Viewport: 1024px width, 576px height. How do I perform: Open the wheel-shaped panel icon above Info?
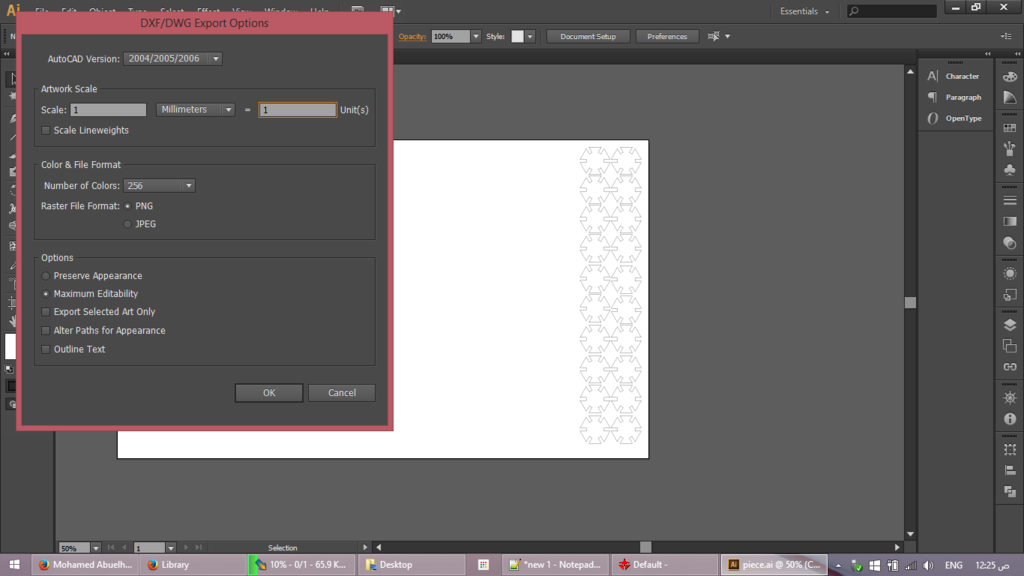pyautogui.click(x=1010, y=398)
